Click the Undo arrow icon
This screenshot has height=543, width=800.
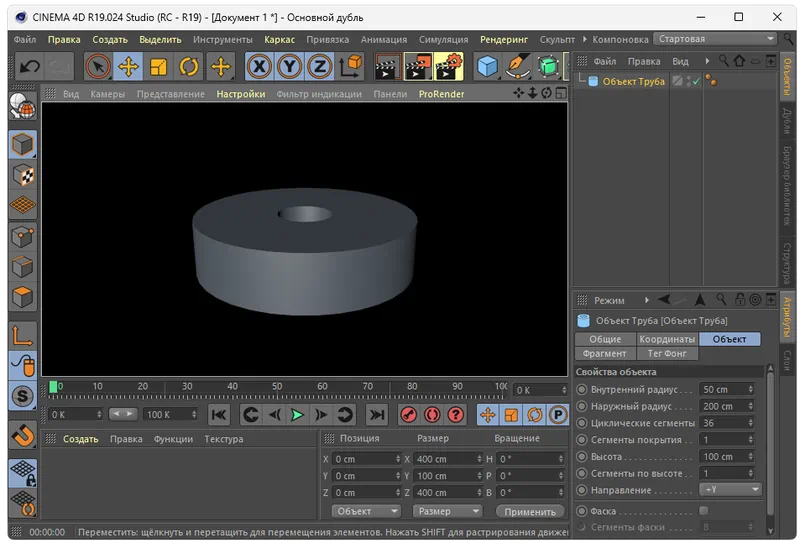pyautogui.click(x=30, y=66)
